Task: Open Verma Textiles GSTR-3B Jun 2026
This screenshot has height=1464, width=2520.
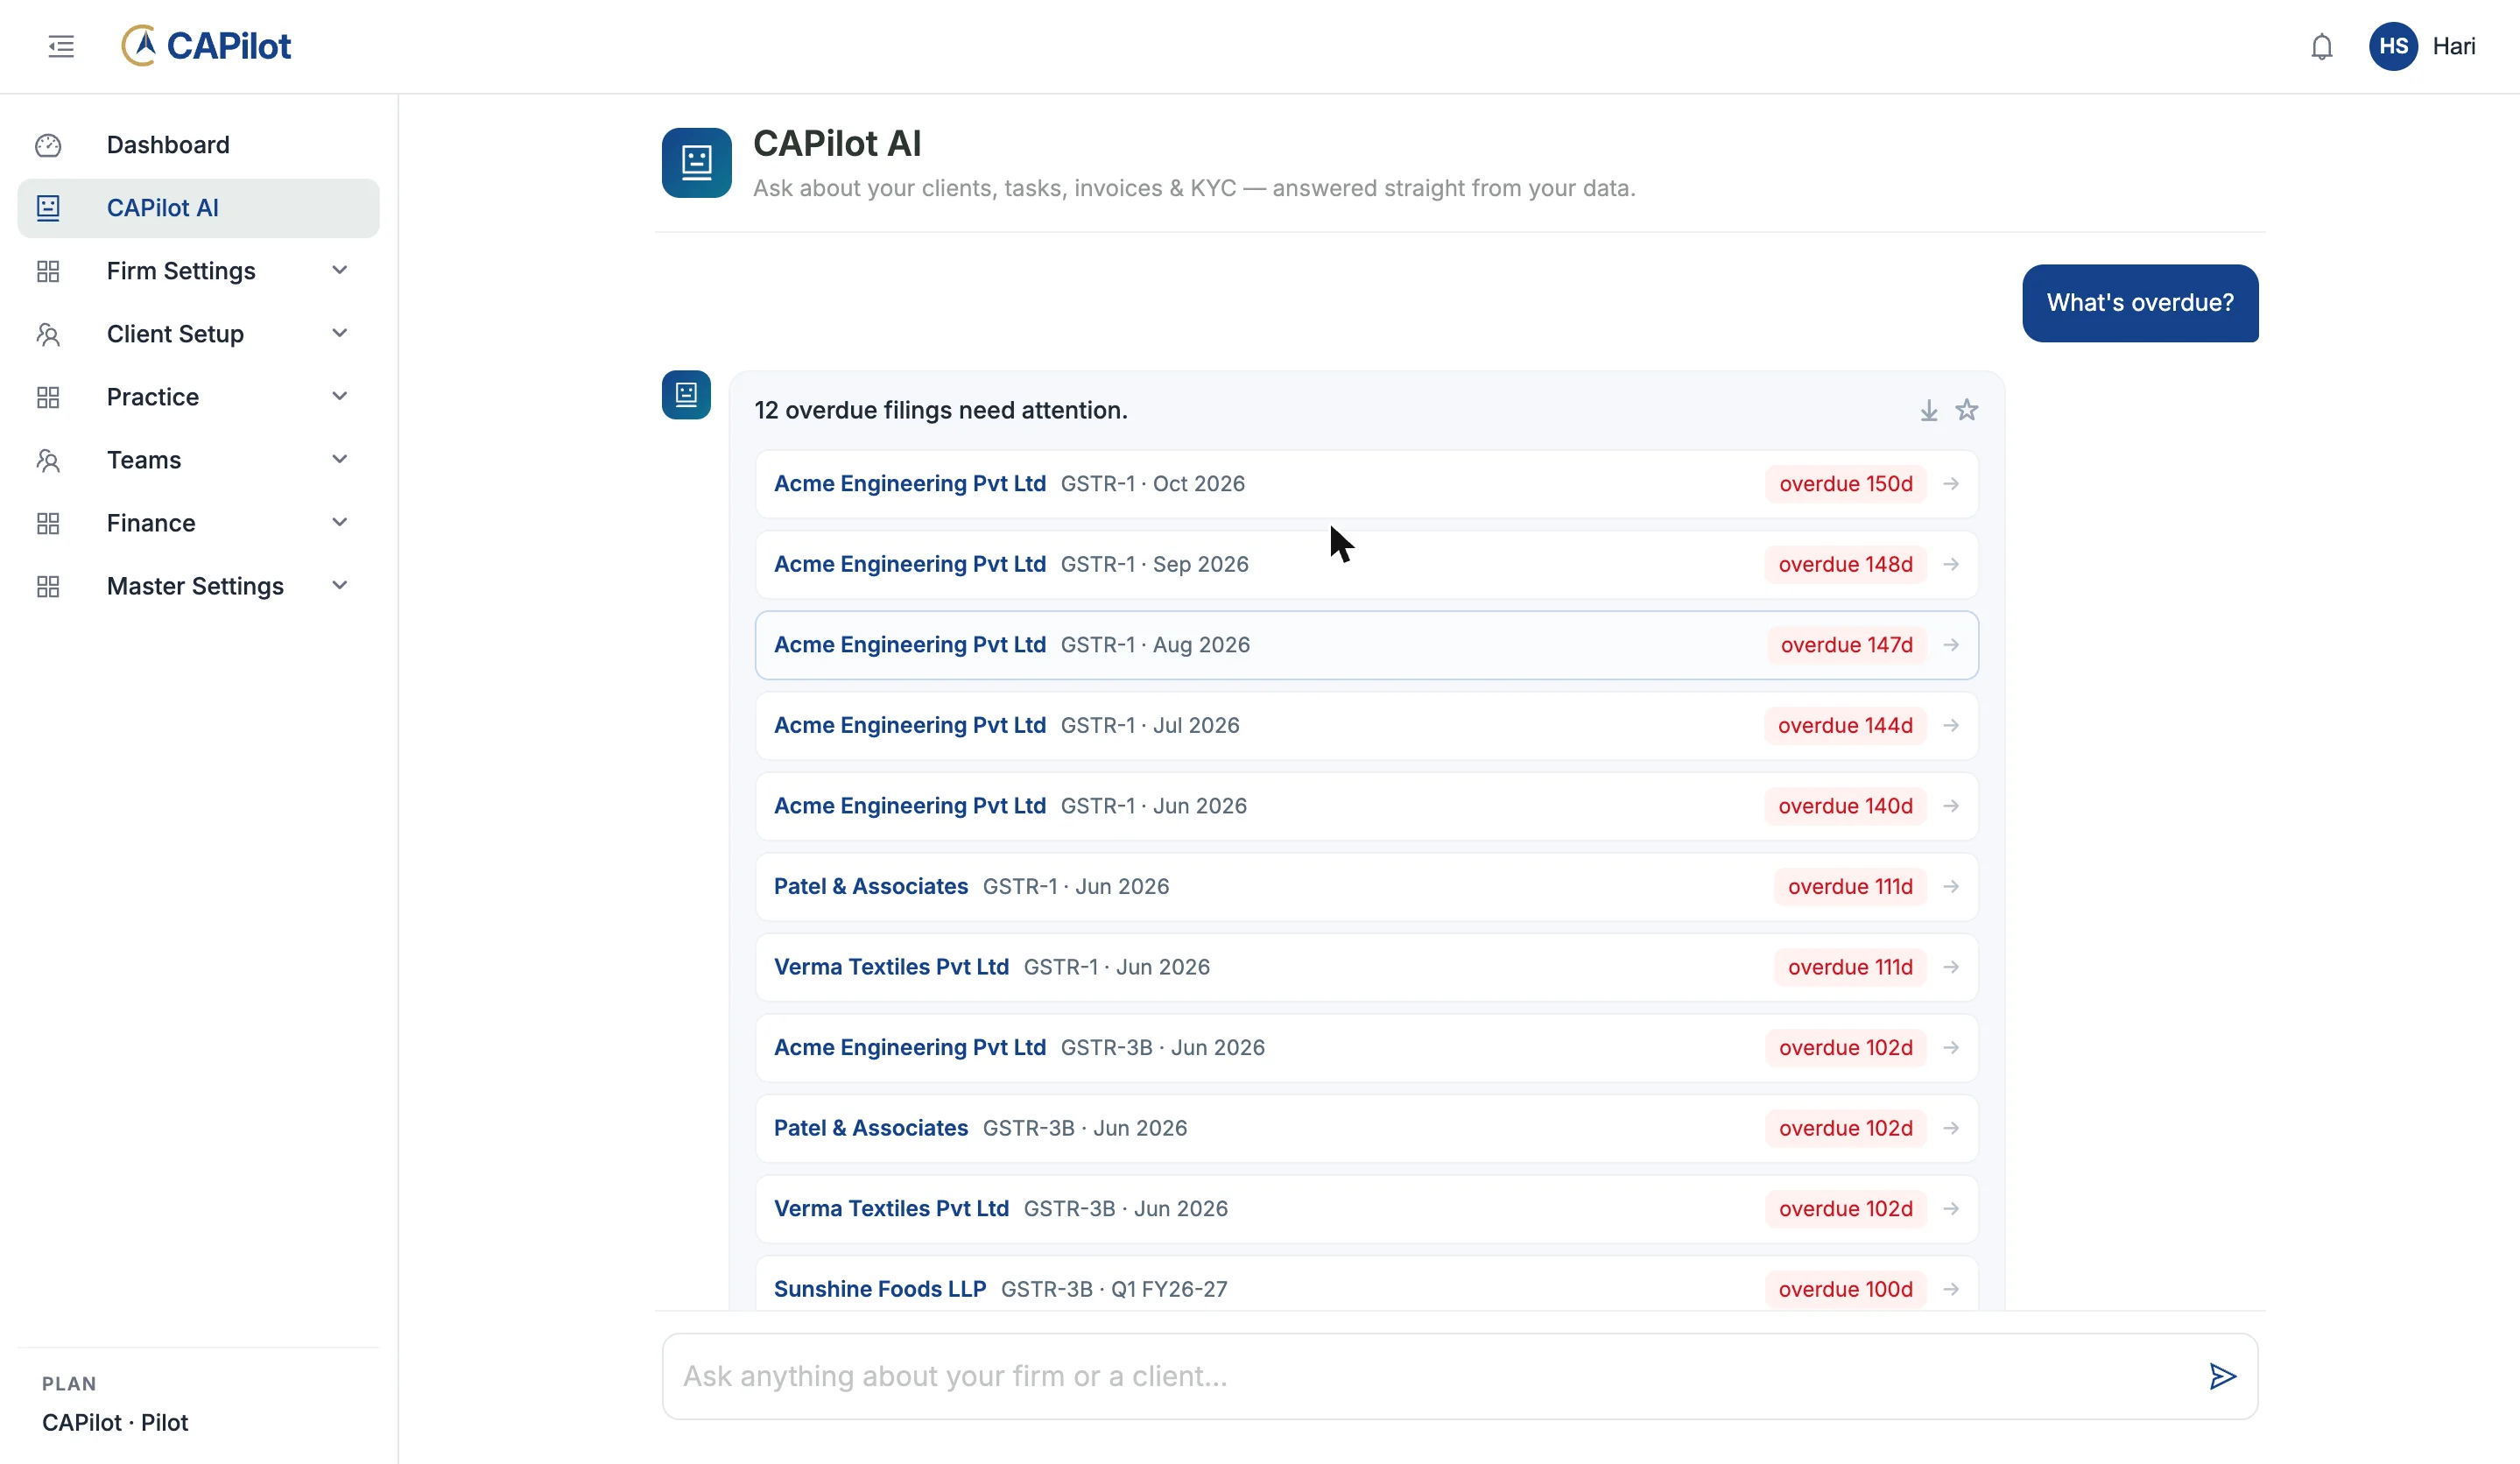Action: coord(1366,1209)
